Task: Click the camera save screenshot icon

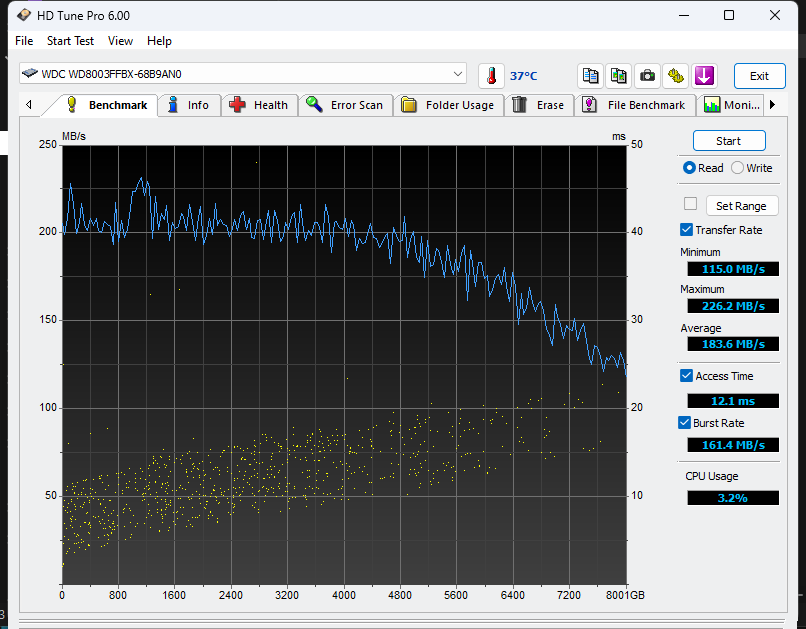Action: tap(648, 76)
